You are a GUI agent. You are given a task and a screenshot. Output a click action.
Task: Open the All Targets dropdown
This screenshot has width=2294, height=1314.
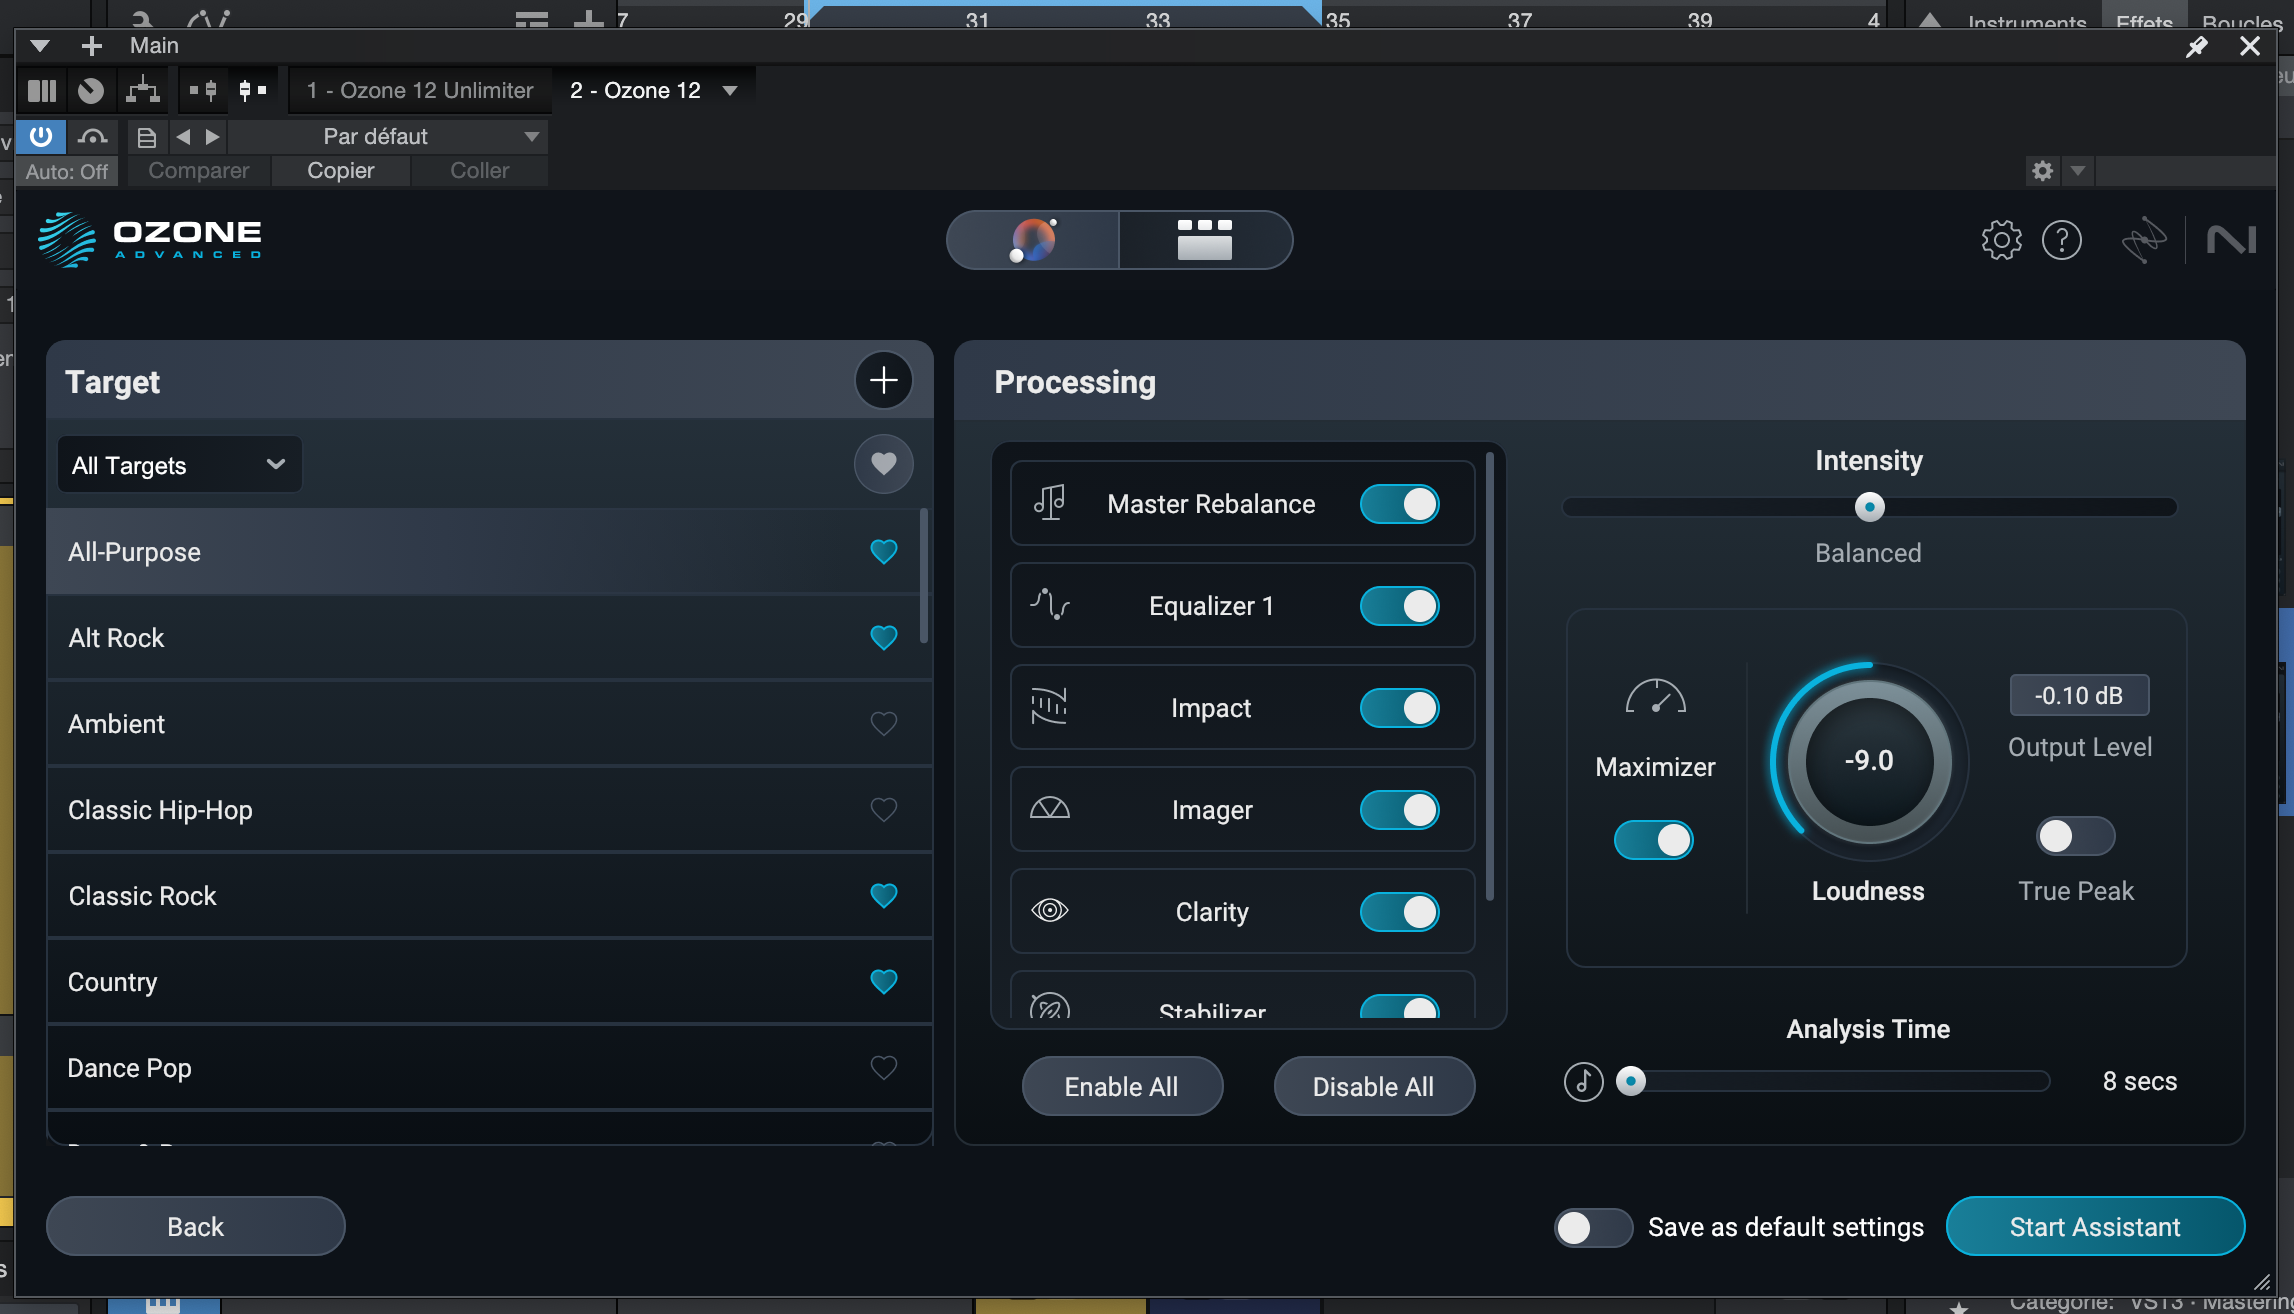point(180,465)
